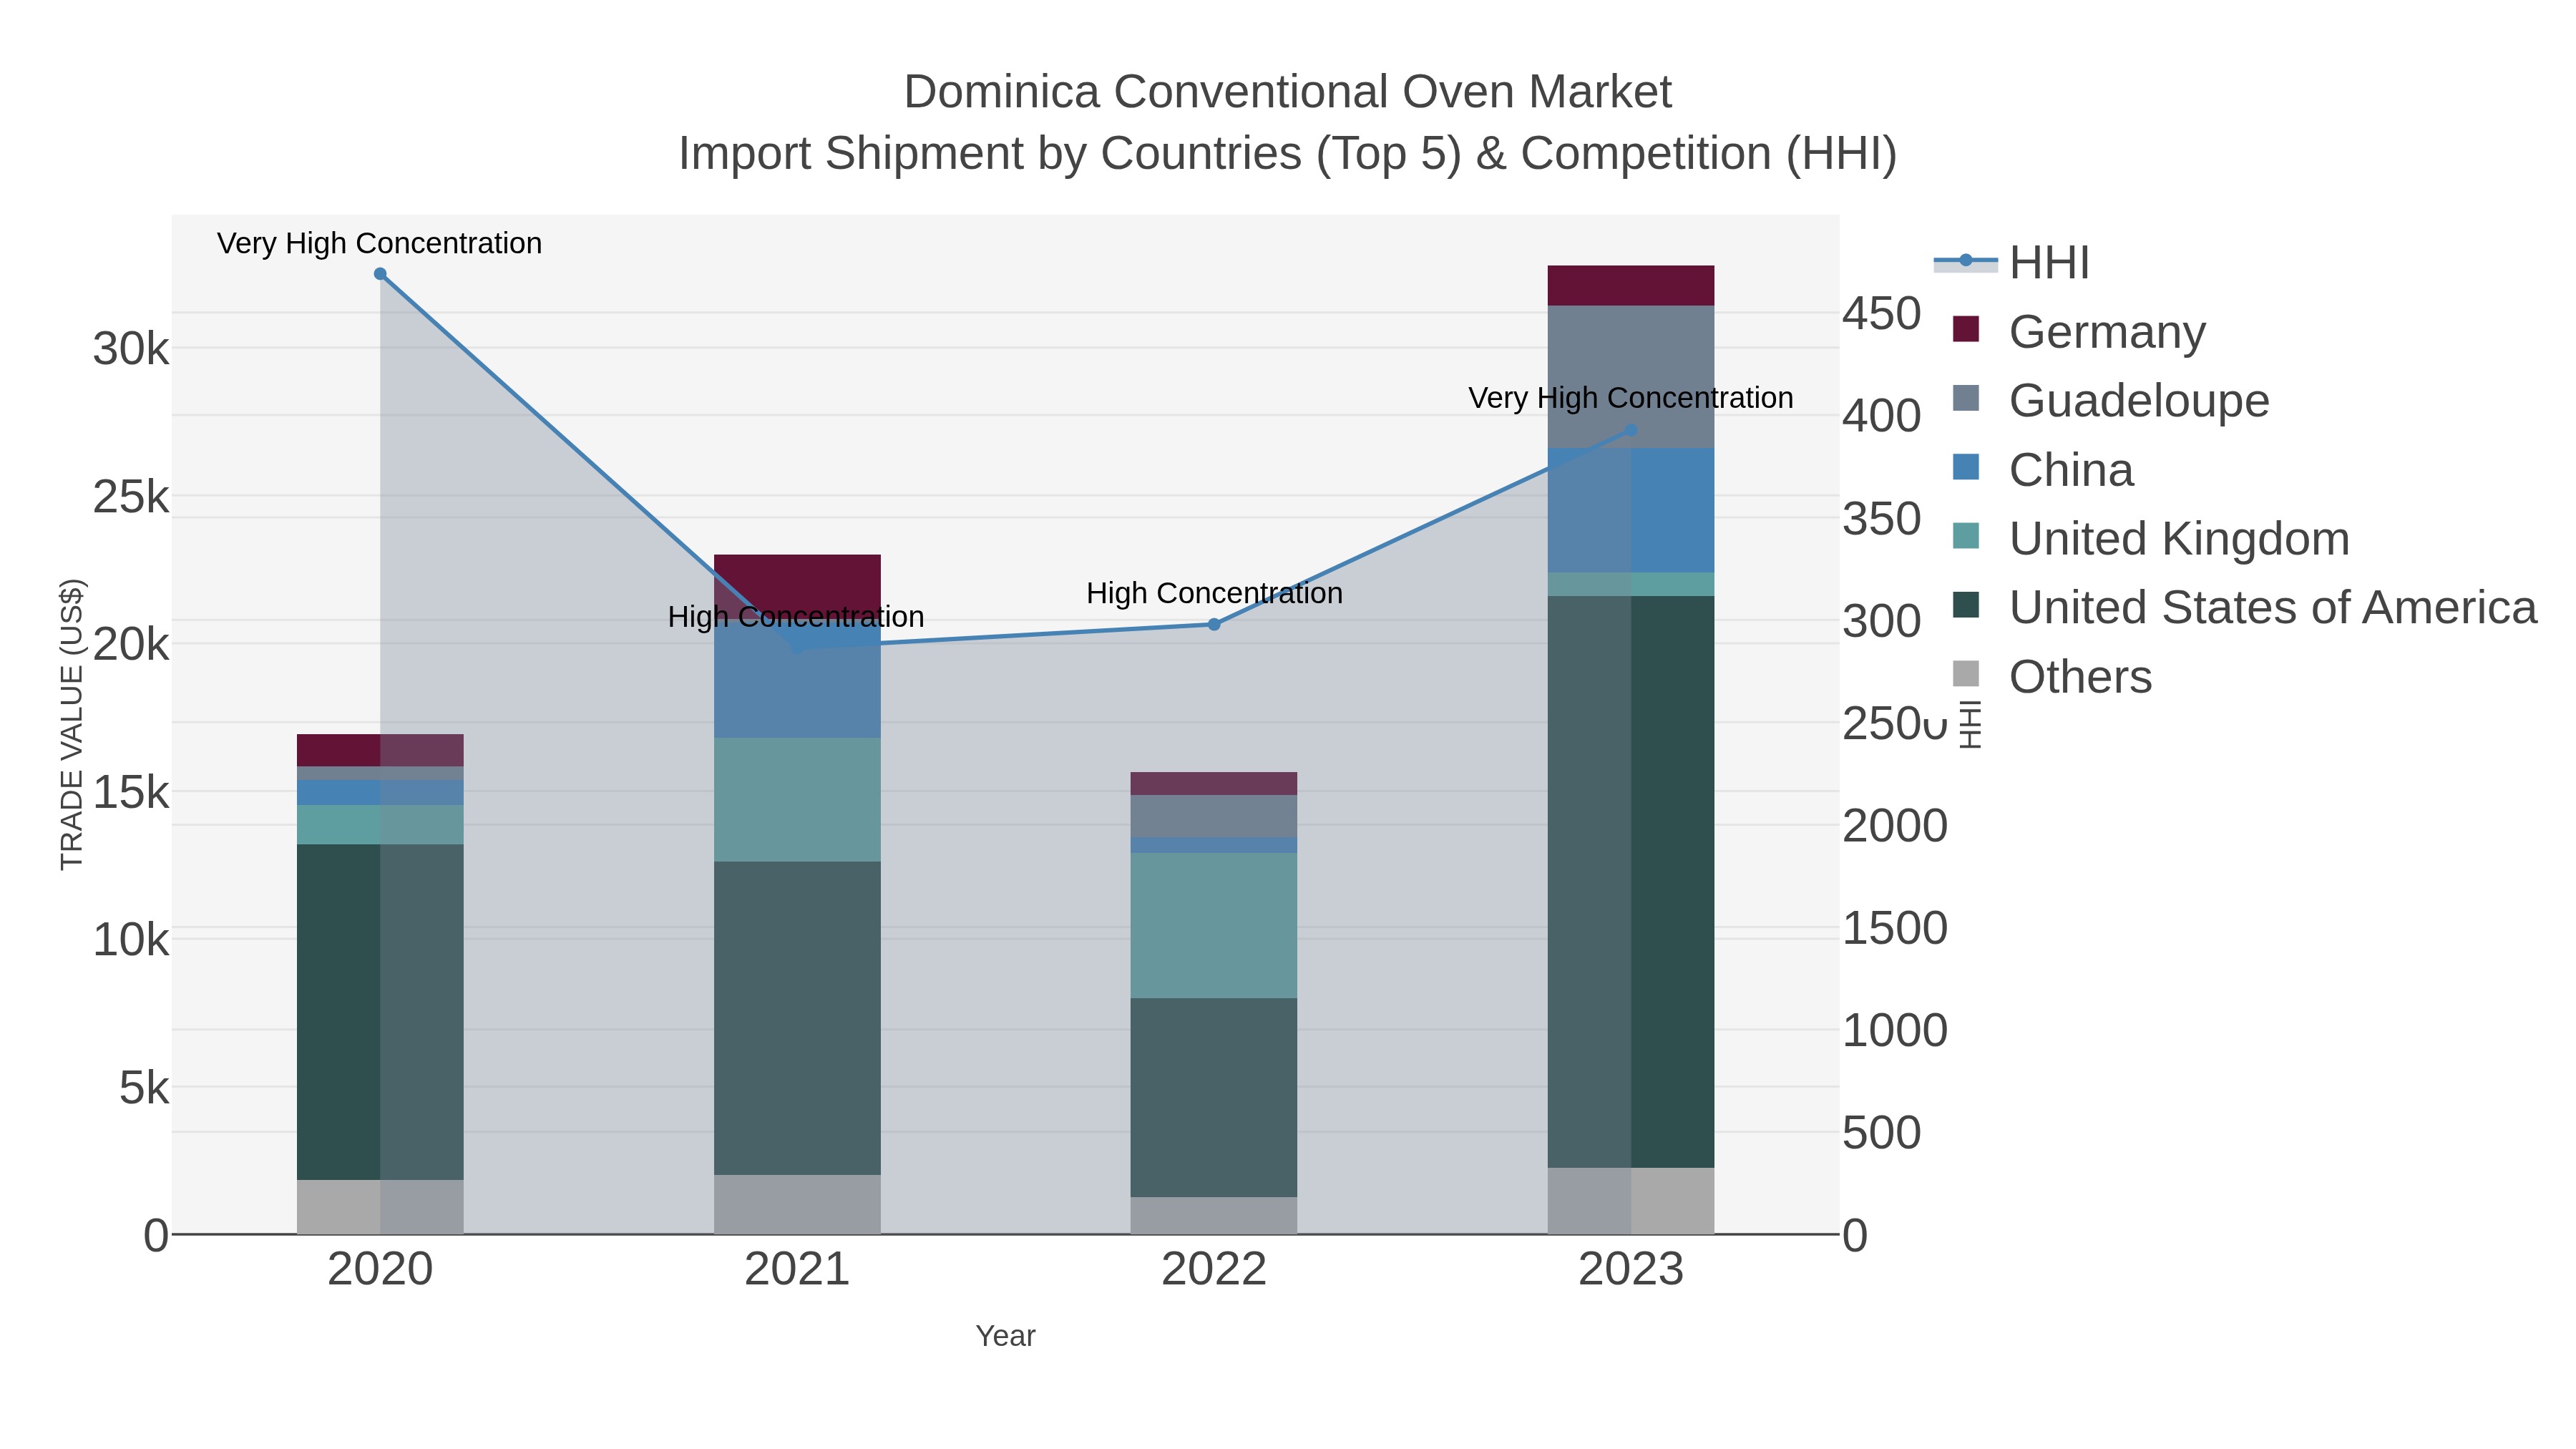Image resolution: width=2576 pixels, height=1449 pixels.
Task: Click the China blue color swatch
Action: 1966,467
